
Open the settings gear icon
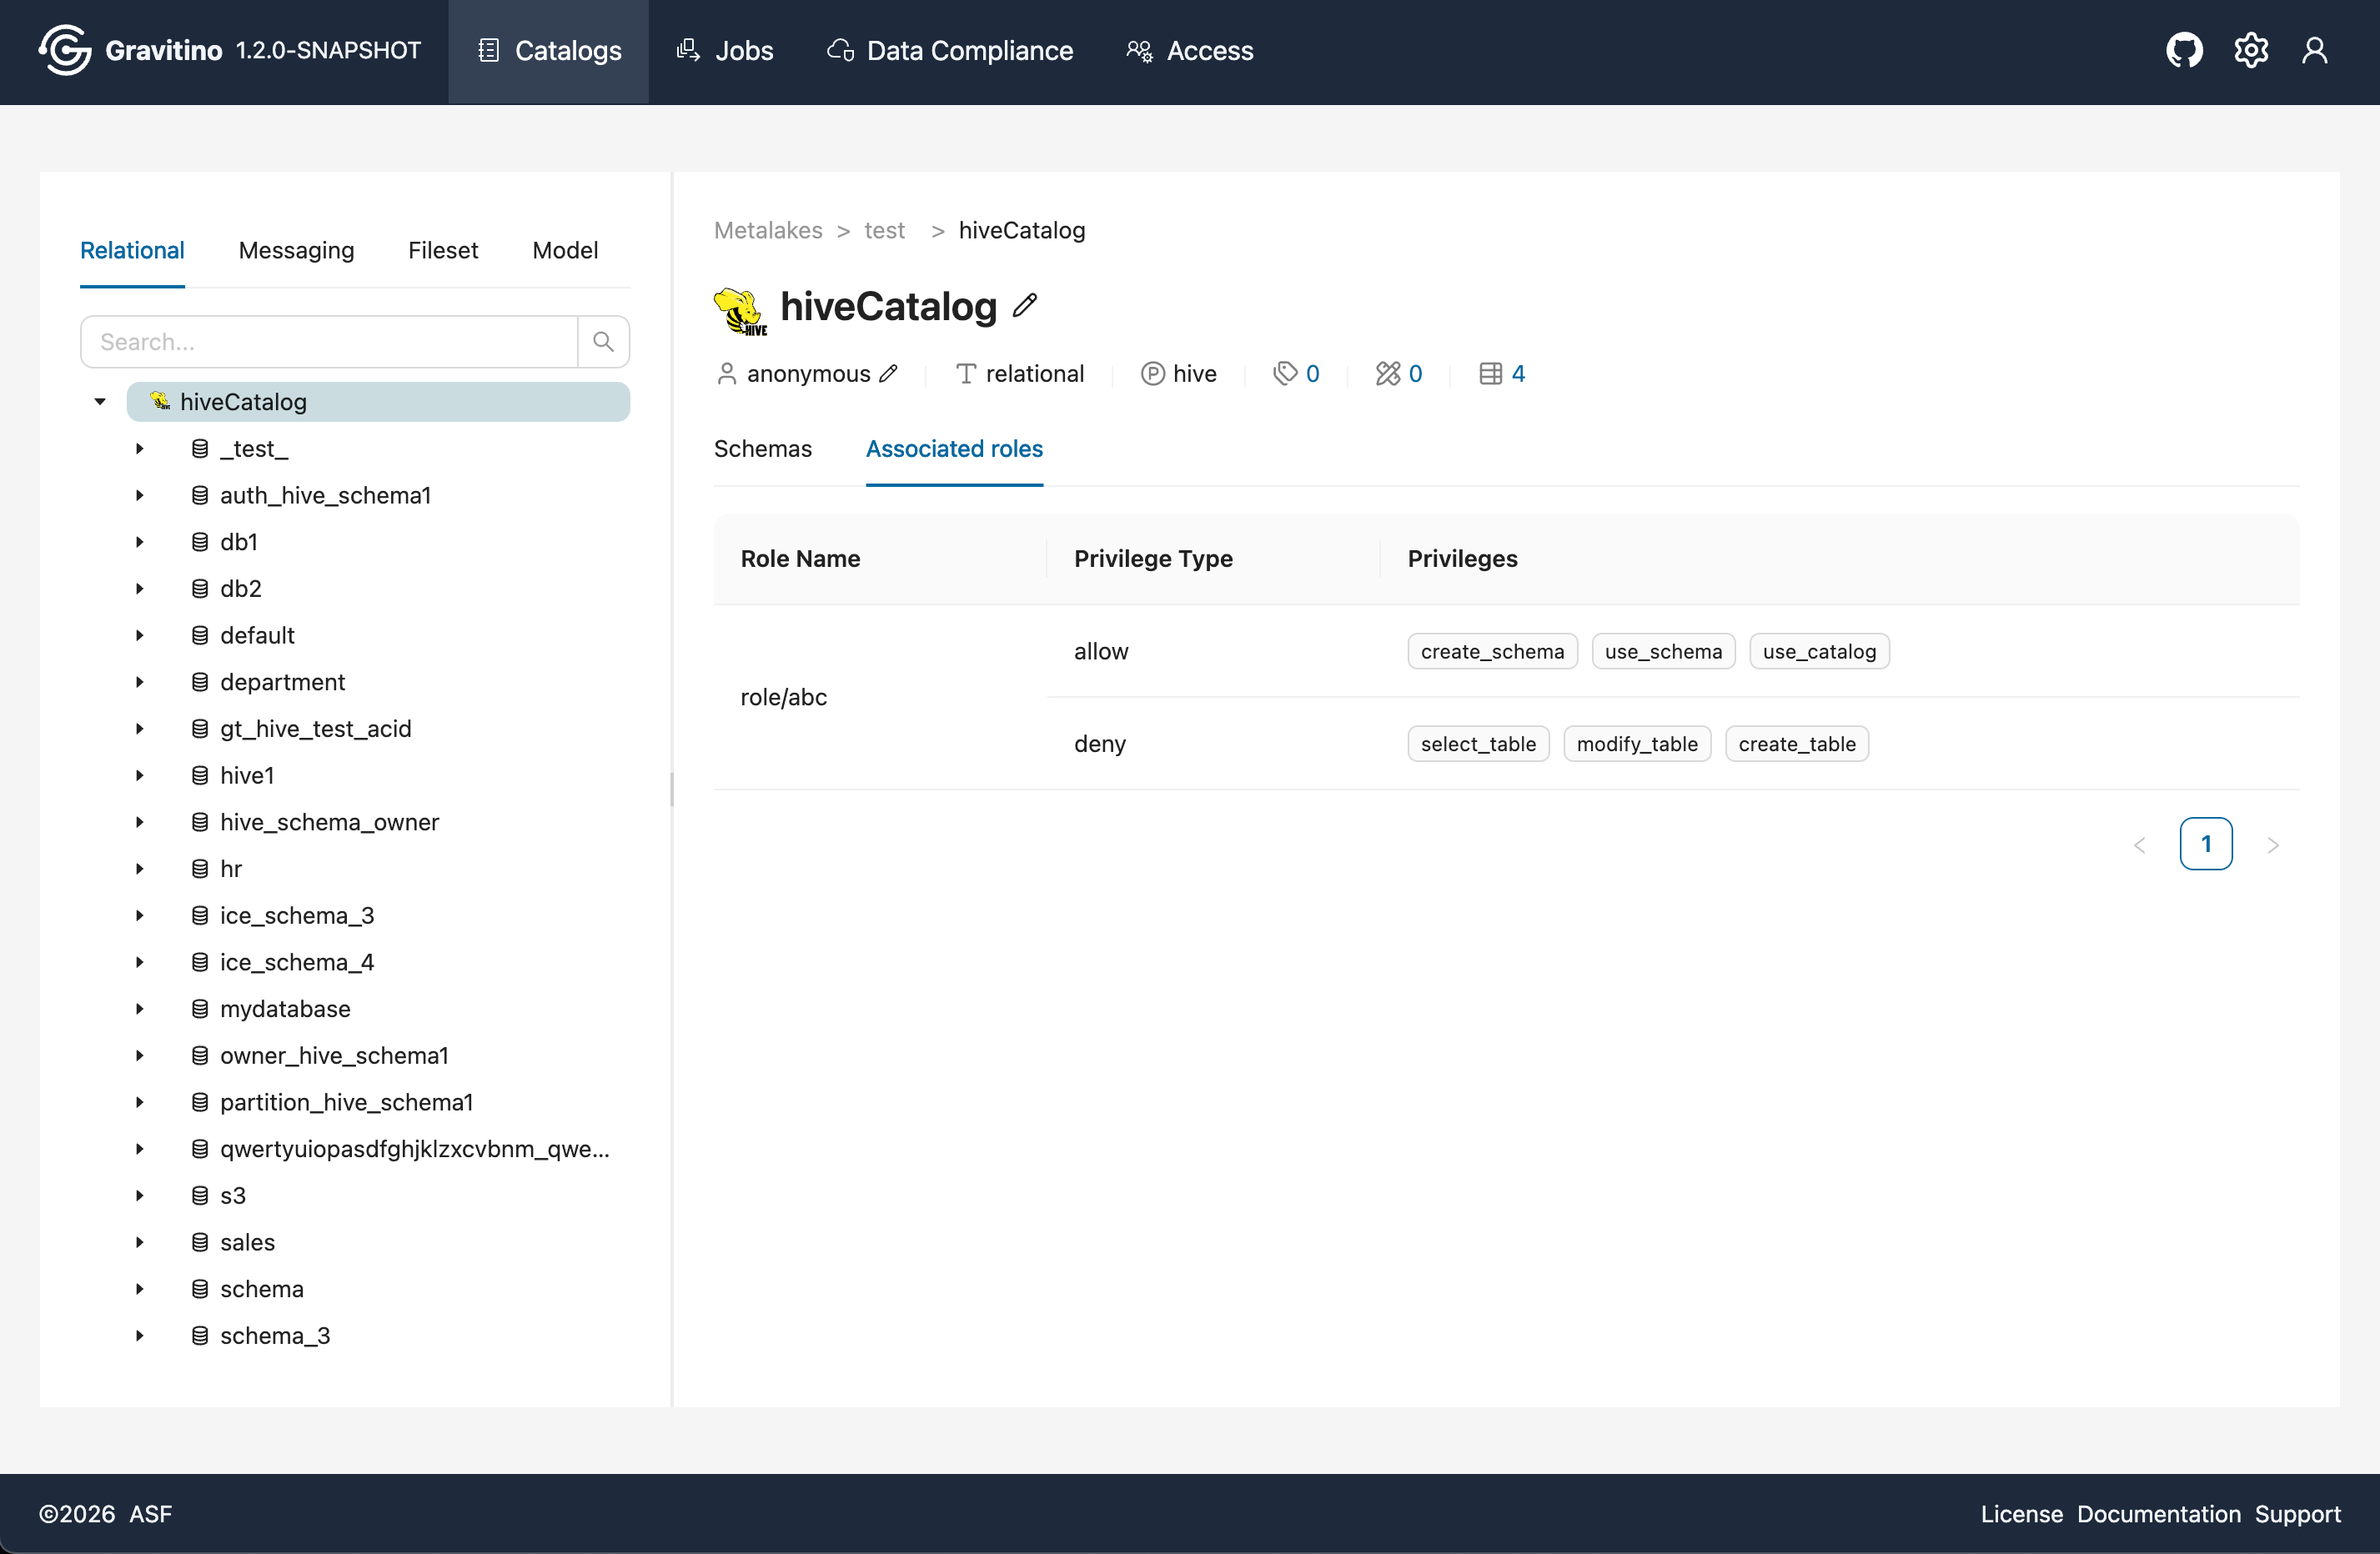click(2251, 50)
